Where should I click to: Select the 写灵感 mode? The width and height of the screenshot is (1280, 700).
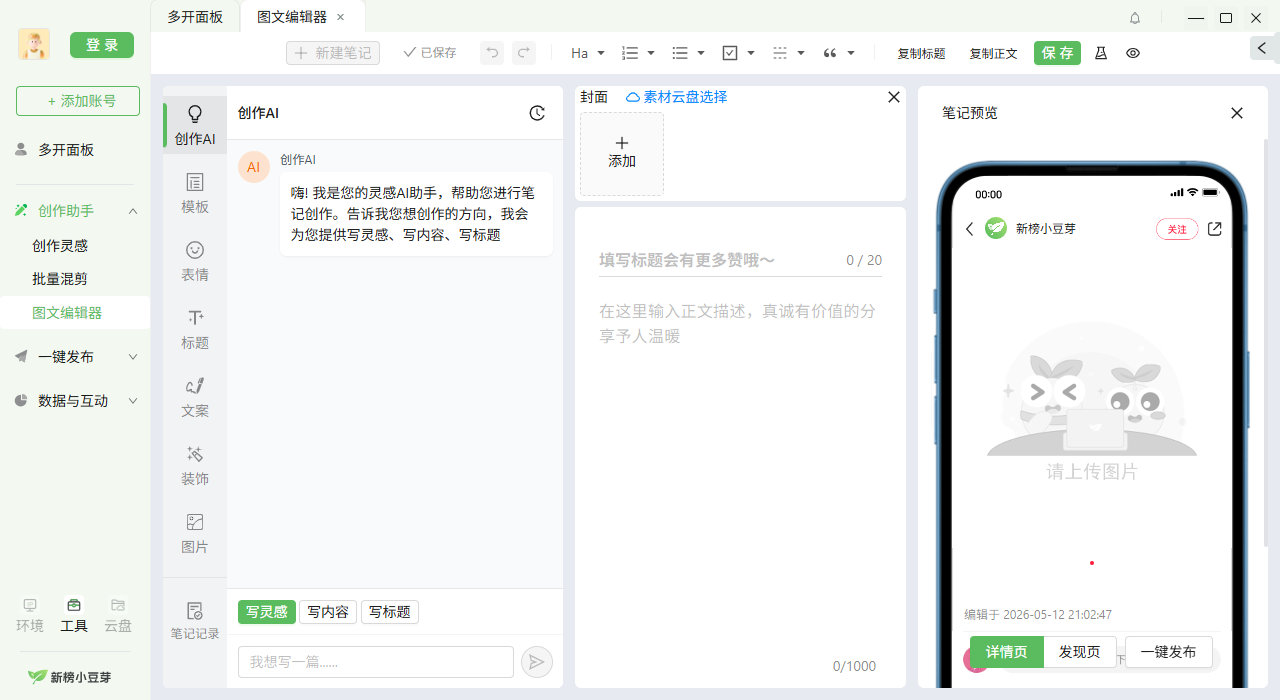pos(267,612)
